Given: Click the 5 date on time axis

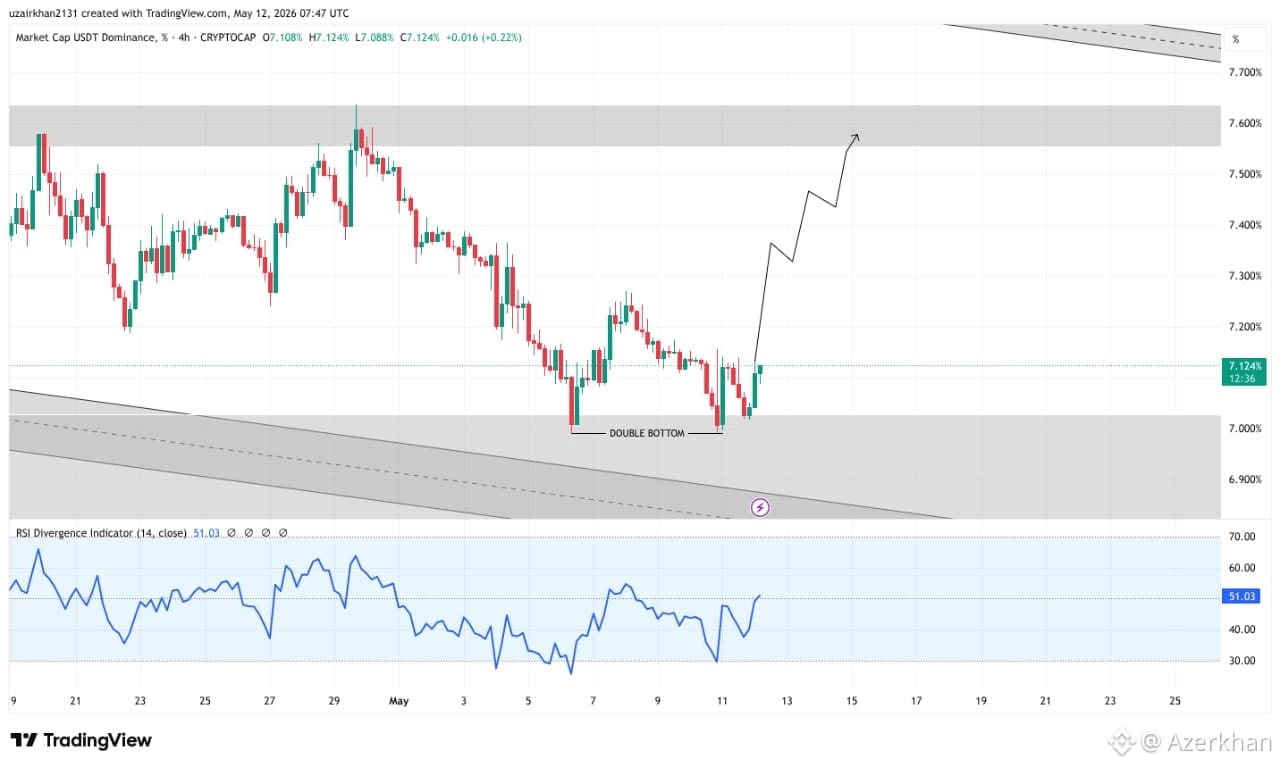Looking at the screenshot, I should (x=528, y=701).
